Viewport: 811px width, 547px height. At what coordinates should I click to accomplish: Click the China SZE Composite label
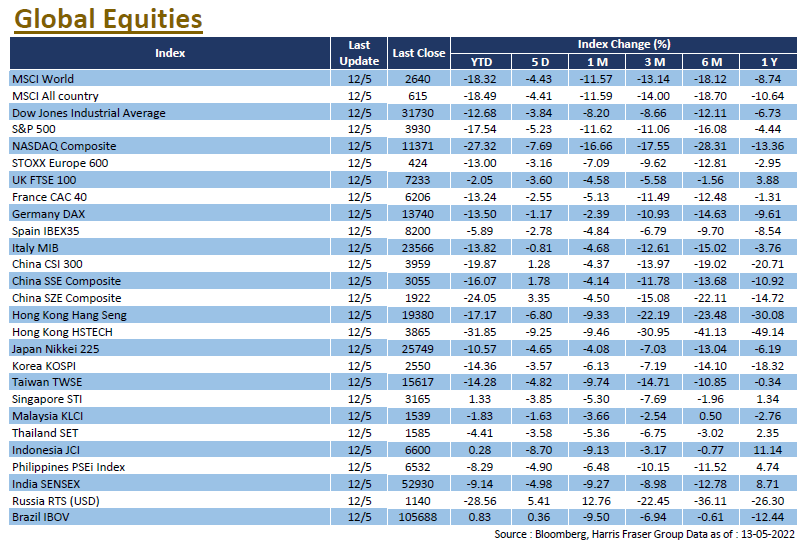tap(66, 298)
